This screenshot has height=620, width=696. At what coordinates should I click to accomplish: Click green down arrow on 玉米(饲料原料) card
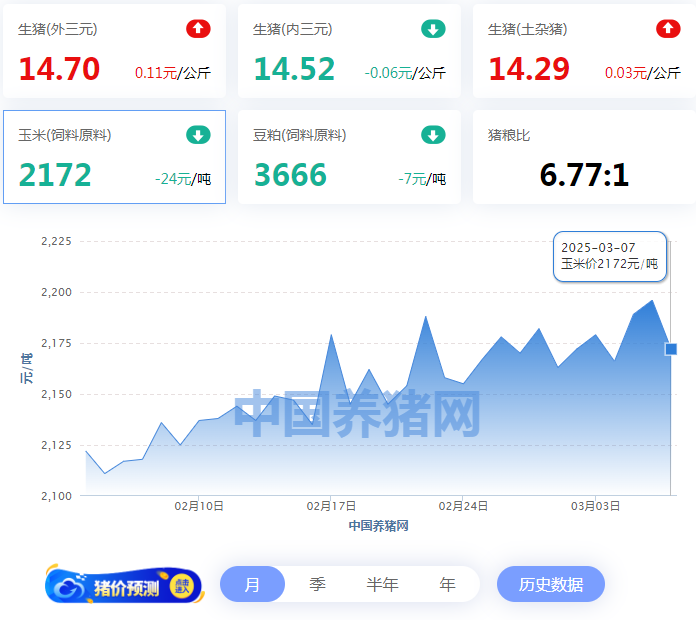coord(198,135)
